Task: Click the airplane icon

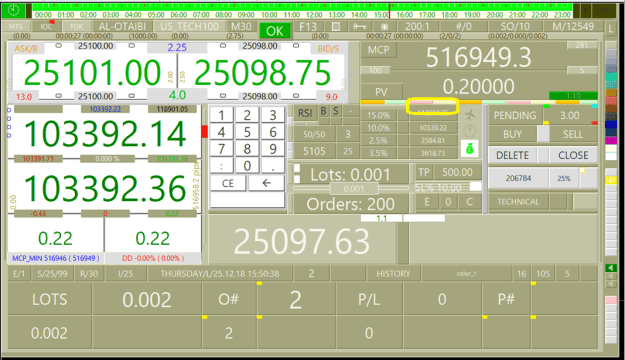Action: pos(470,115)
